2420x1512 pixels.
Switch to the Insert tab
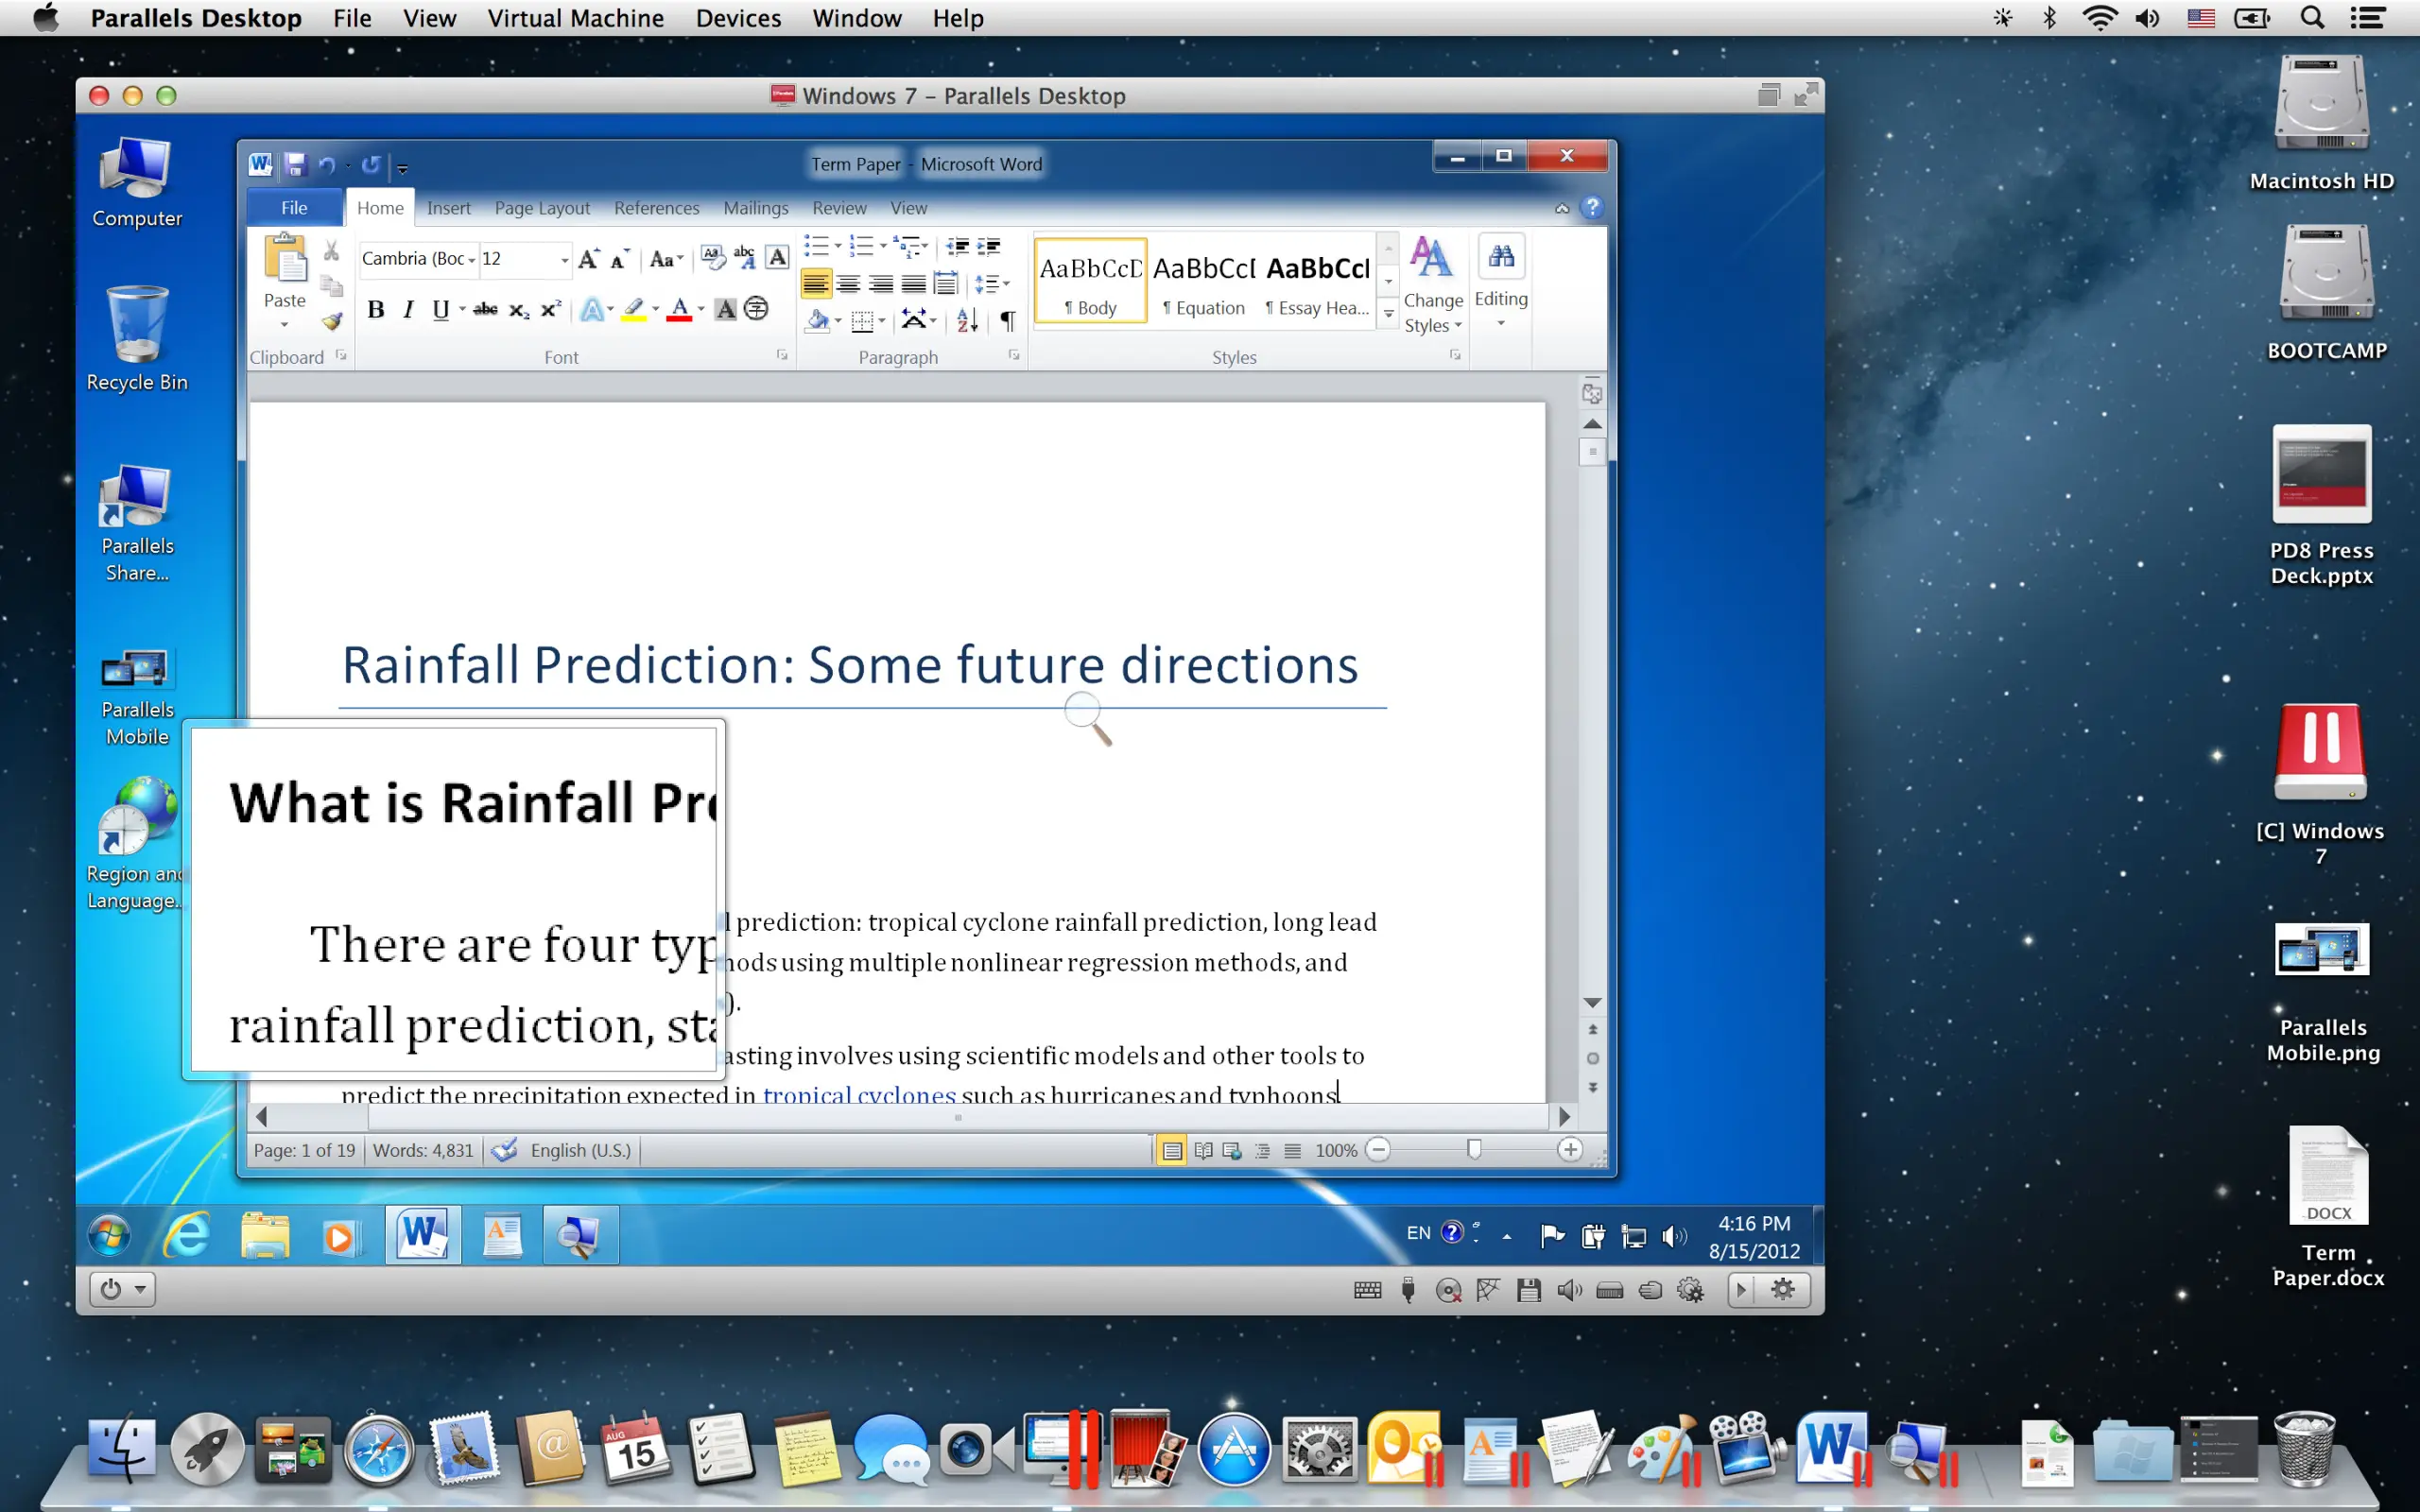[x=448, y=208]
